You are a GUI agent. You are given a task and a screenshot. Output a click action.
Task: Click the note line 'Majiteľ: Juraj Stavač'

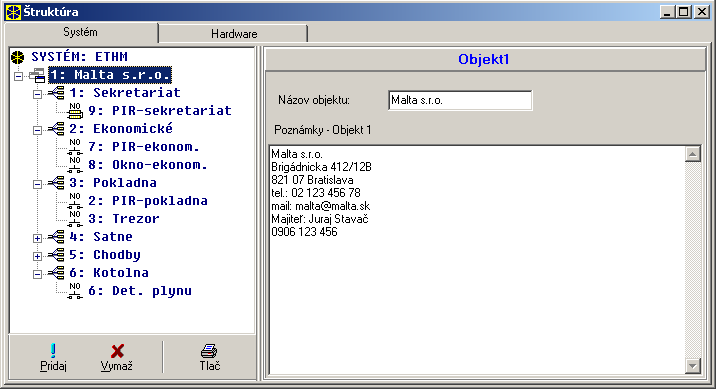pyautogui.click(x=320, y=219)
